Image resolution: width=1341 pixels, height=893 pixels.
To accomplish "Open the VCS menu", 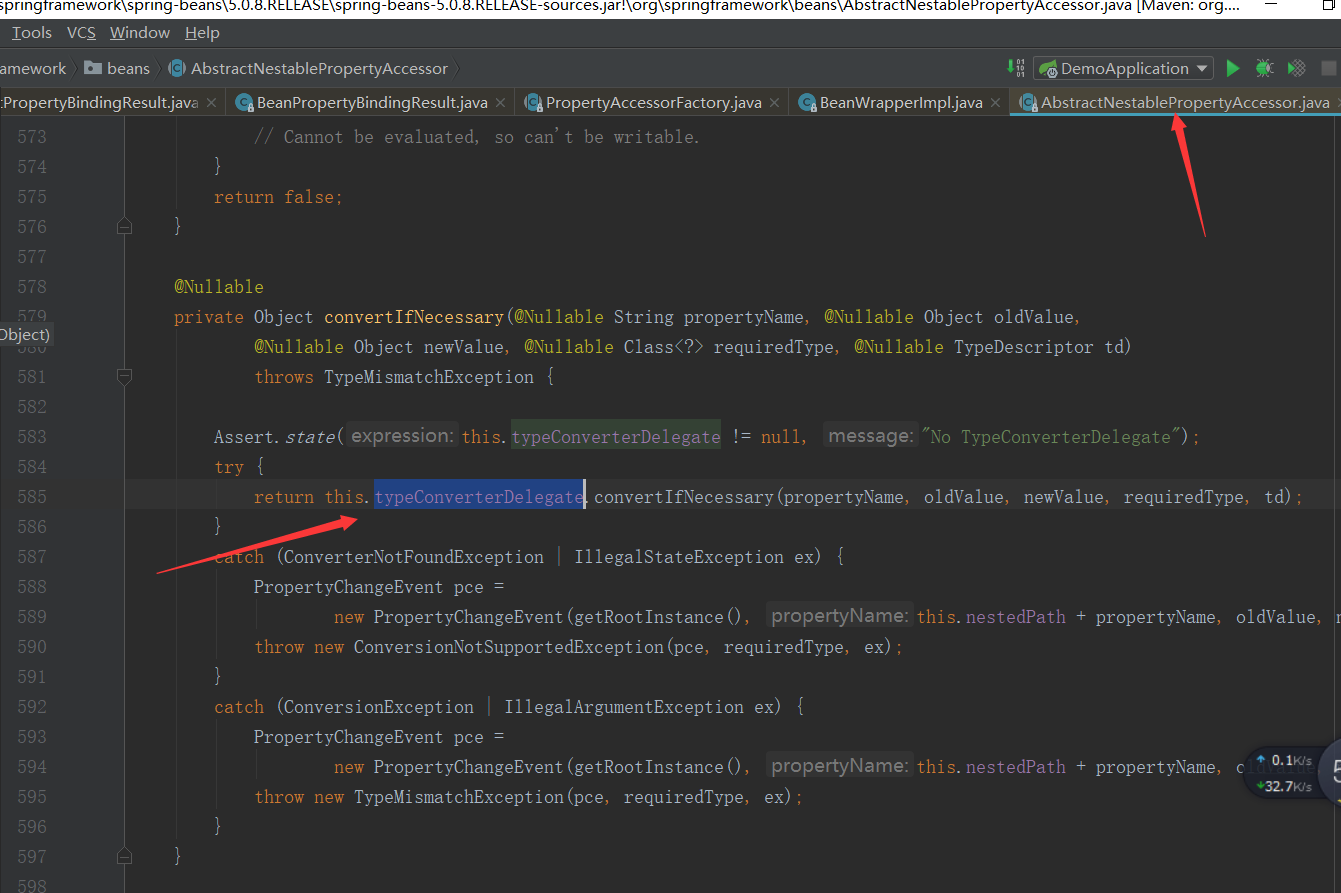I will (81, 33).
